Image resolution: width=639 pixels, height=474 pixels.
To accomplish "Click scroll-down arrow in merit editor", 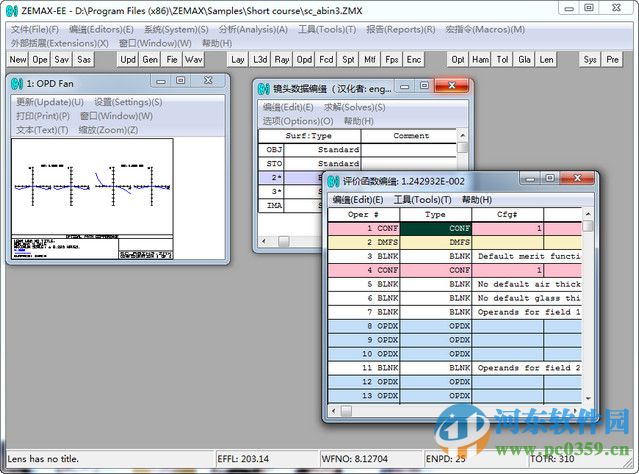I will 588,398.
